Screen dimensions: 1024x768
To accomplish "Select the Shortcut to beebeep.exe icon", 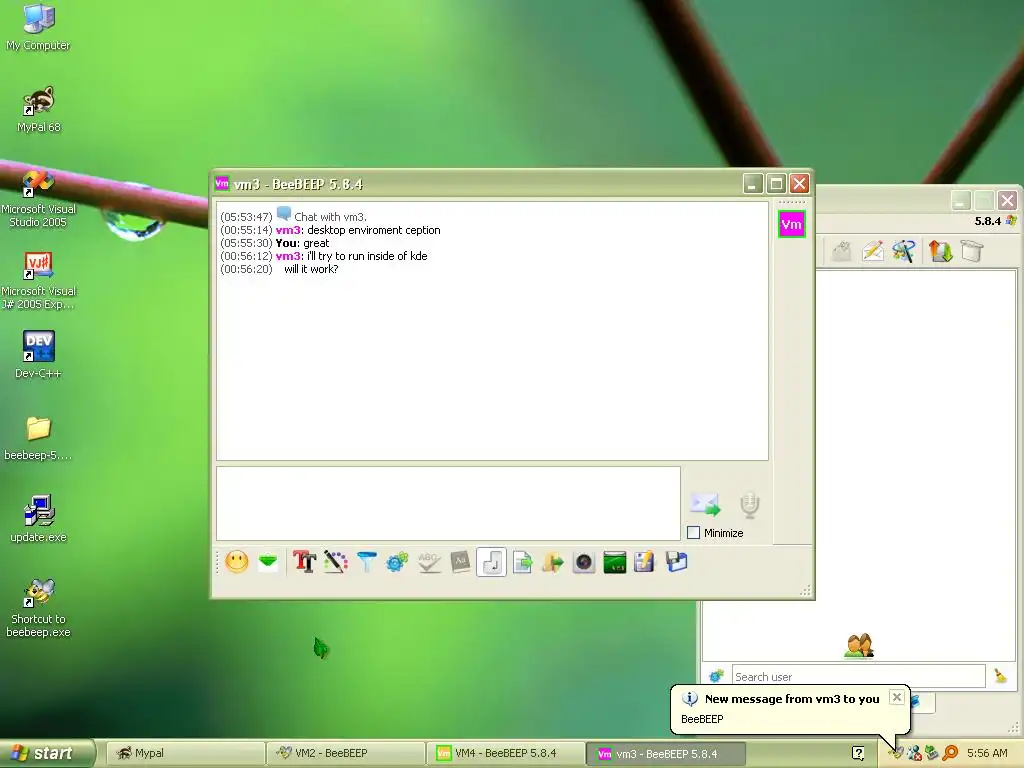I will (38, 608).
